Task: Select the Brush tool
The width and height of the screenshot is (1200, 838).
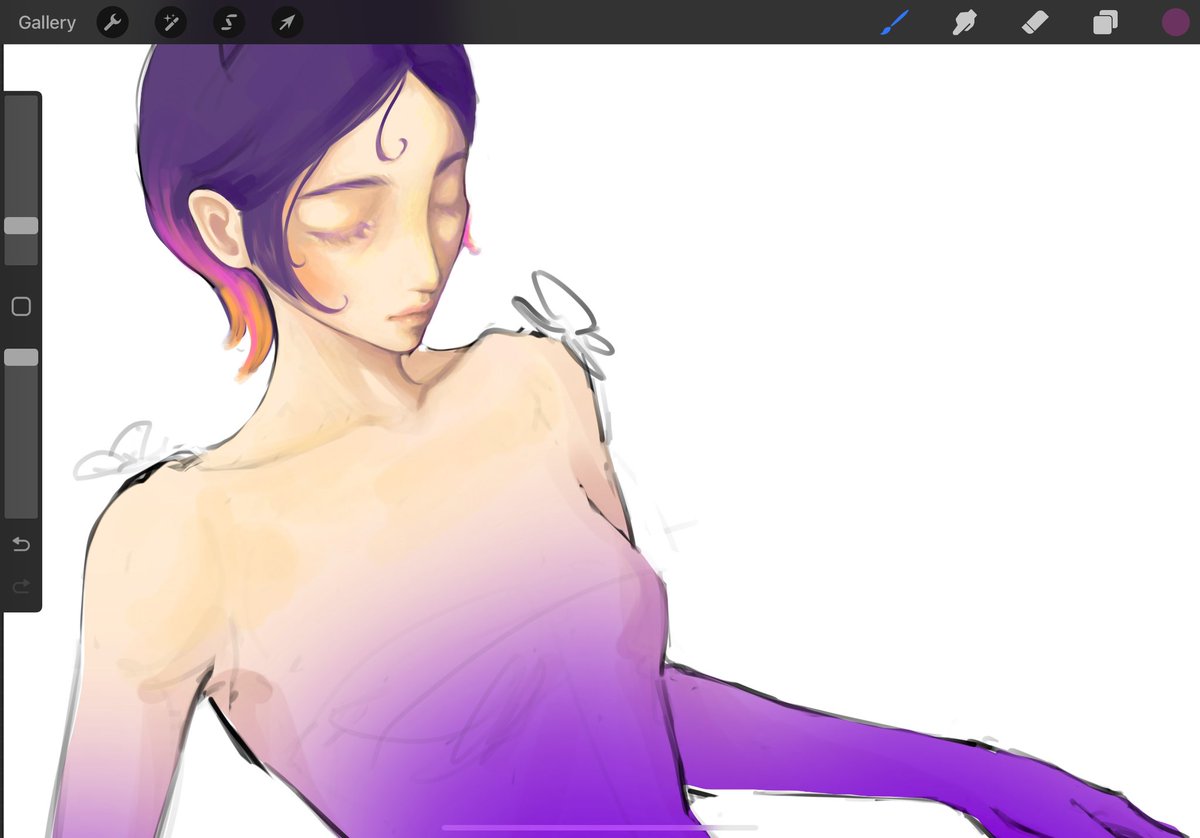Action: pyautogui.click(x=894, y=22)
